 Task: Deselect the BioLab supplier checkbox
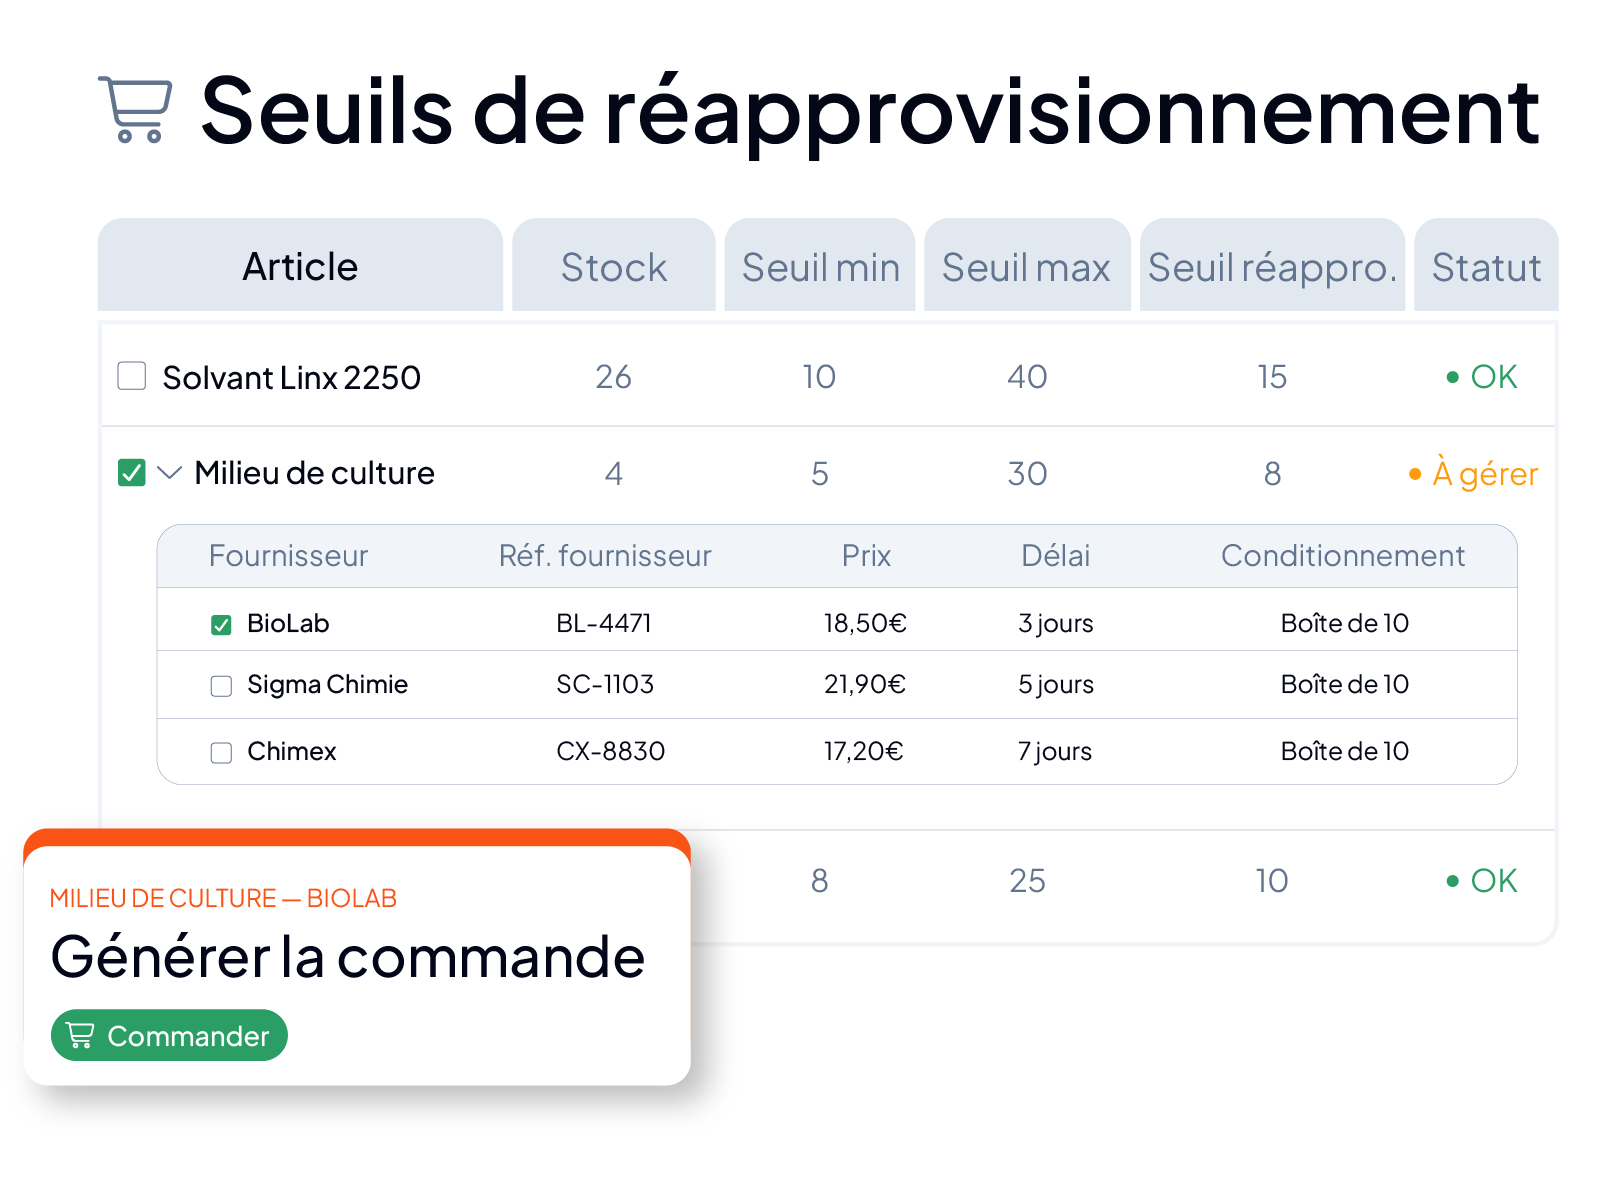point(221,625)
